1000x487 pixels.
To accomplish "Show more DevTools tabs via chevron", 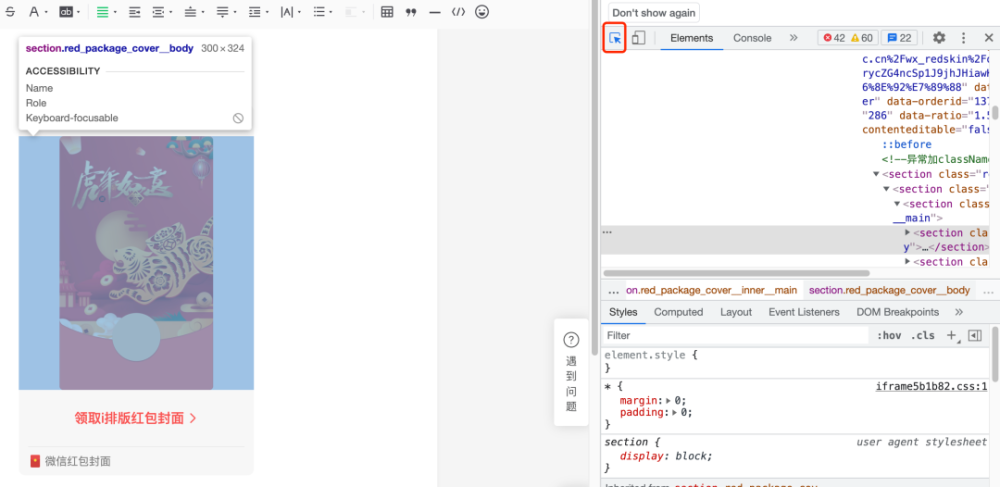I will [x=794, y=38].
